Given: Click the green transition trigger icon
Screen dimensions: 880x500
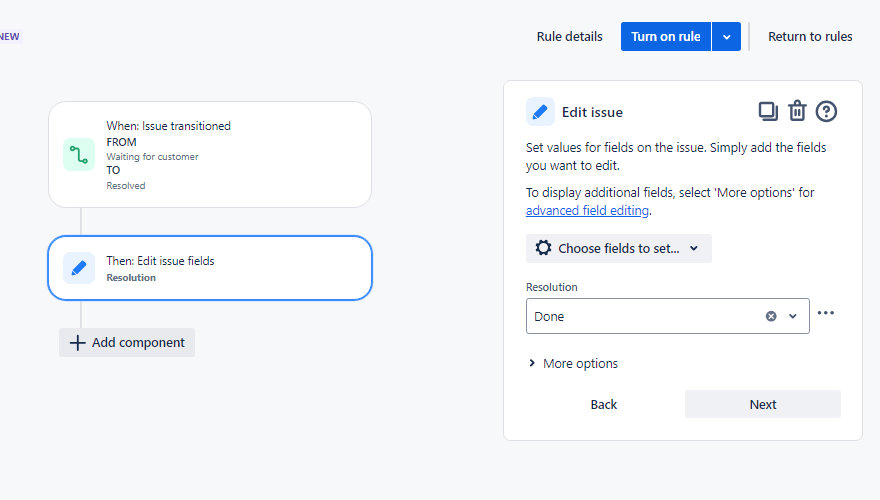Looking at the screenshot, I should point(79,155).
